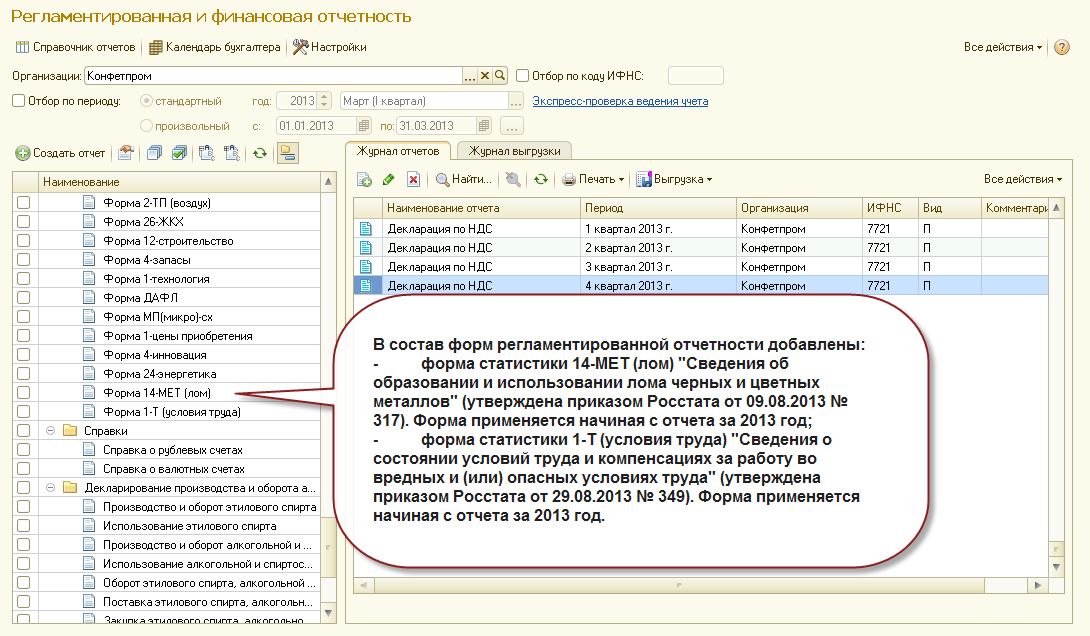Click the check-all icon in the left toolbar
Screen dimensions: 1090x636
click(179, 153)
